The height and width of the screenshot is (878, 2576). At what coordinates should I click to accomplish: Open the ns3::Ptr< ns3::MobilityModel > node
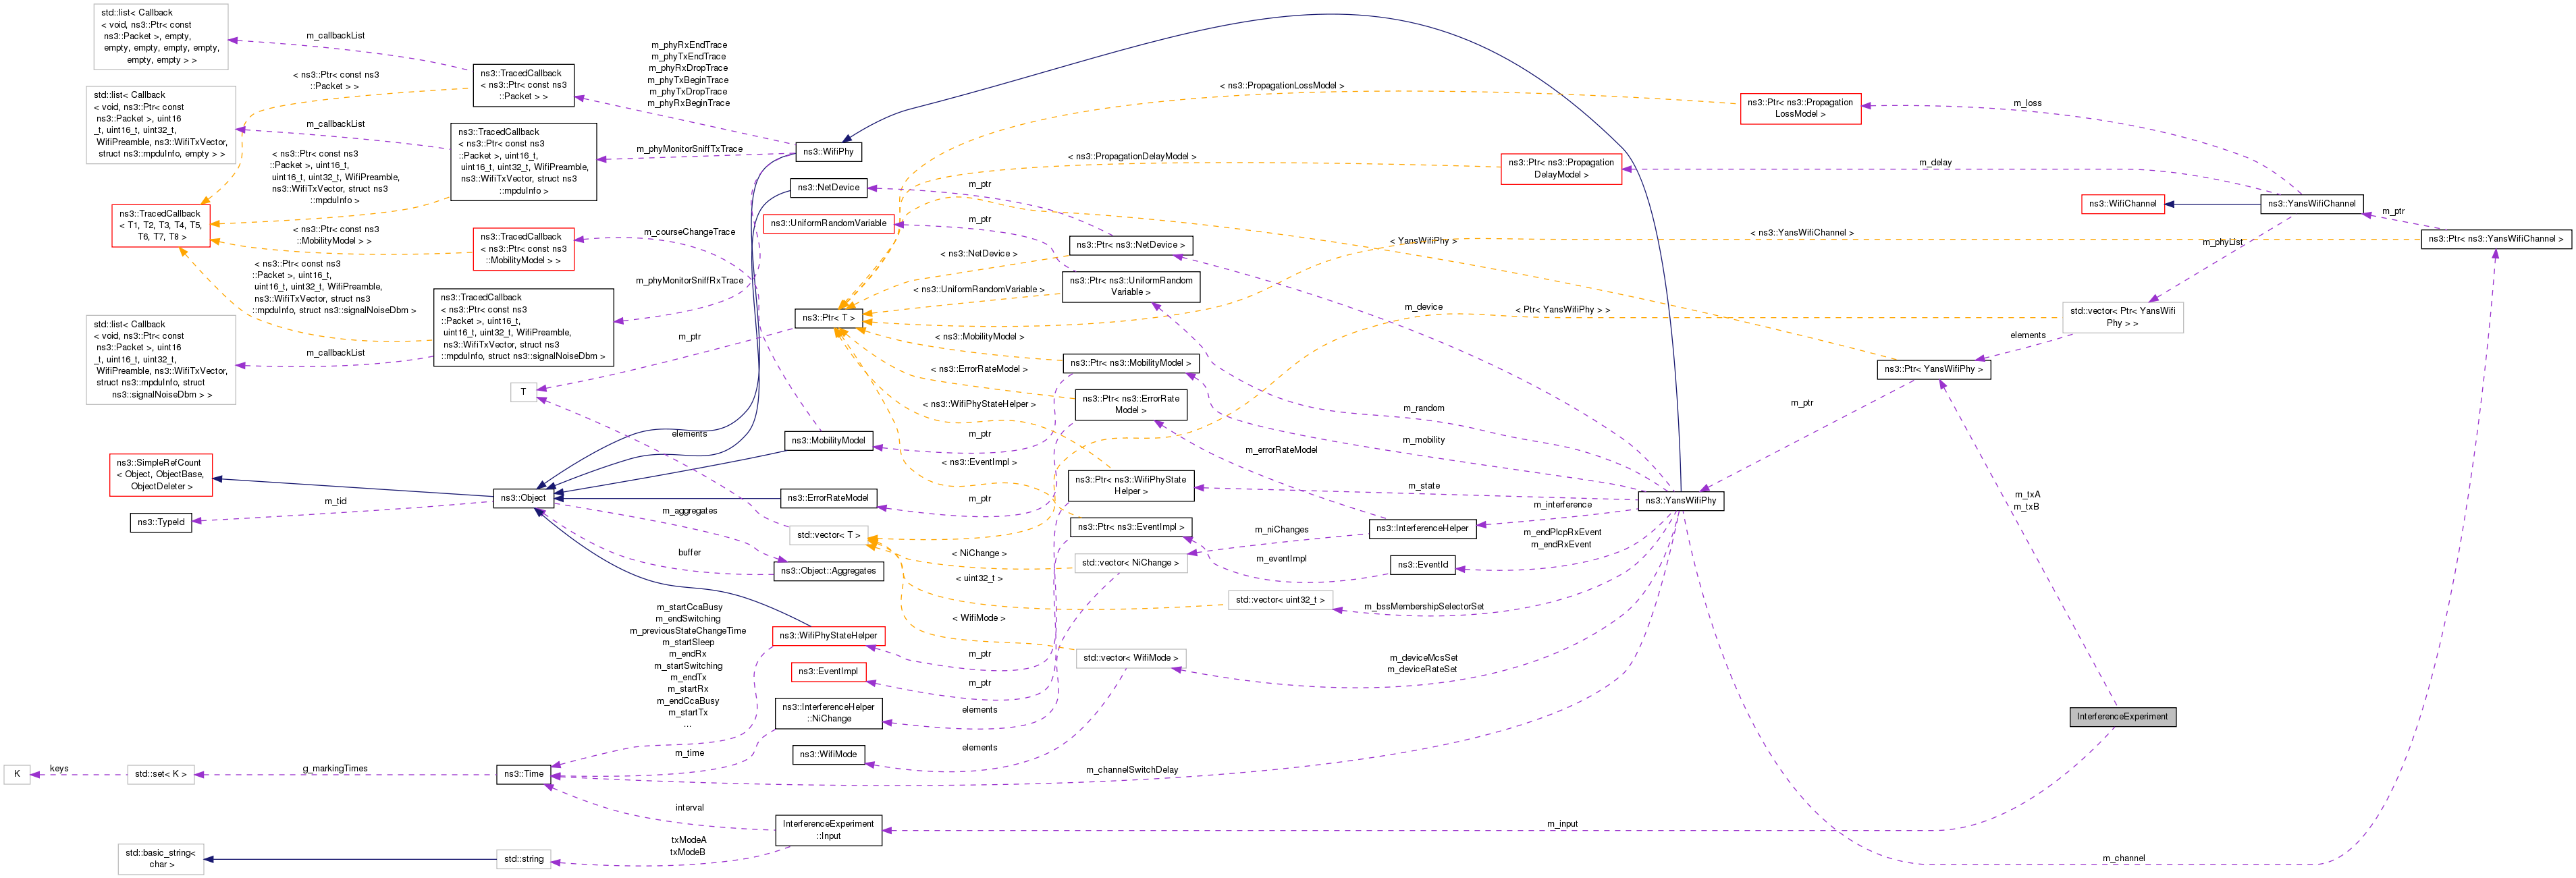click(1130, 363)
